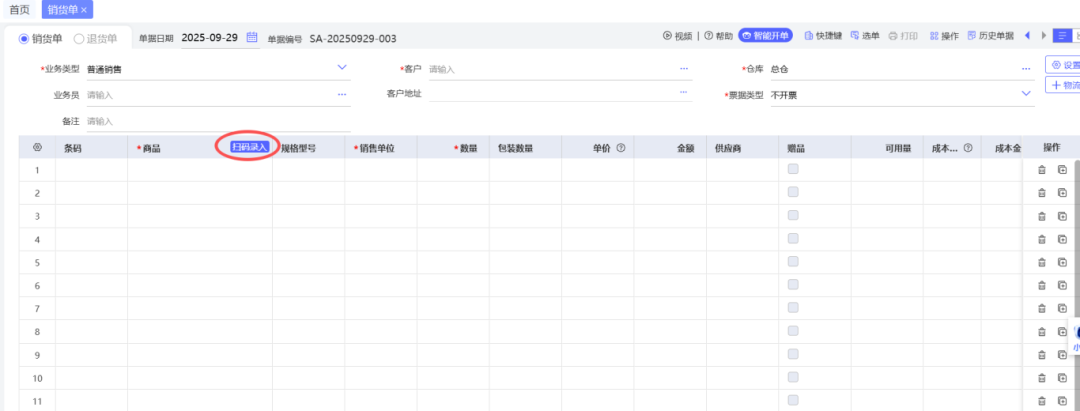
Task: Go to previous document with left arrow
Action: [1027, 36]
